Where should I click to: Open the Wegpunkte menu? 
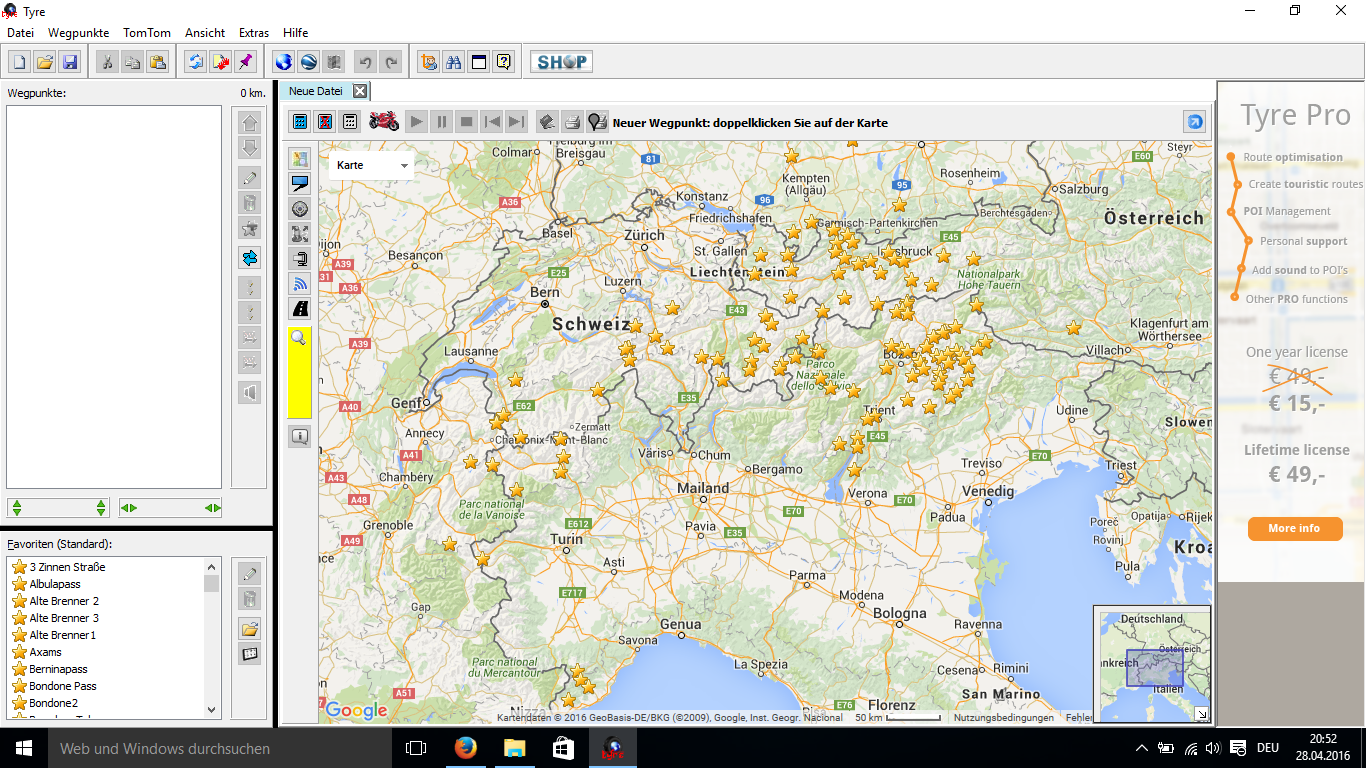[x=79, y=33]
